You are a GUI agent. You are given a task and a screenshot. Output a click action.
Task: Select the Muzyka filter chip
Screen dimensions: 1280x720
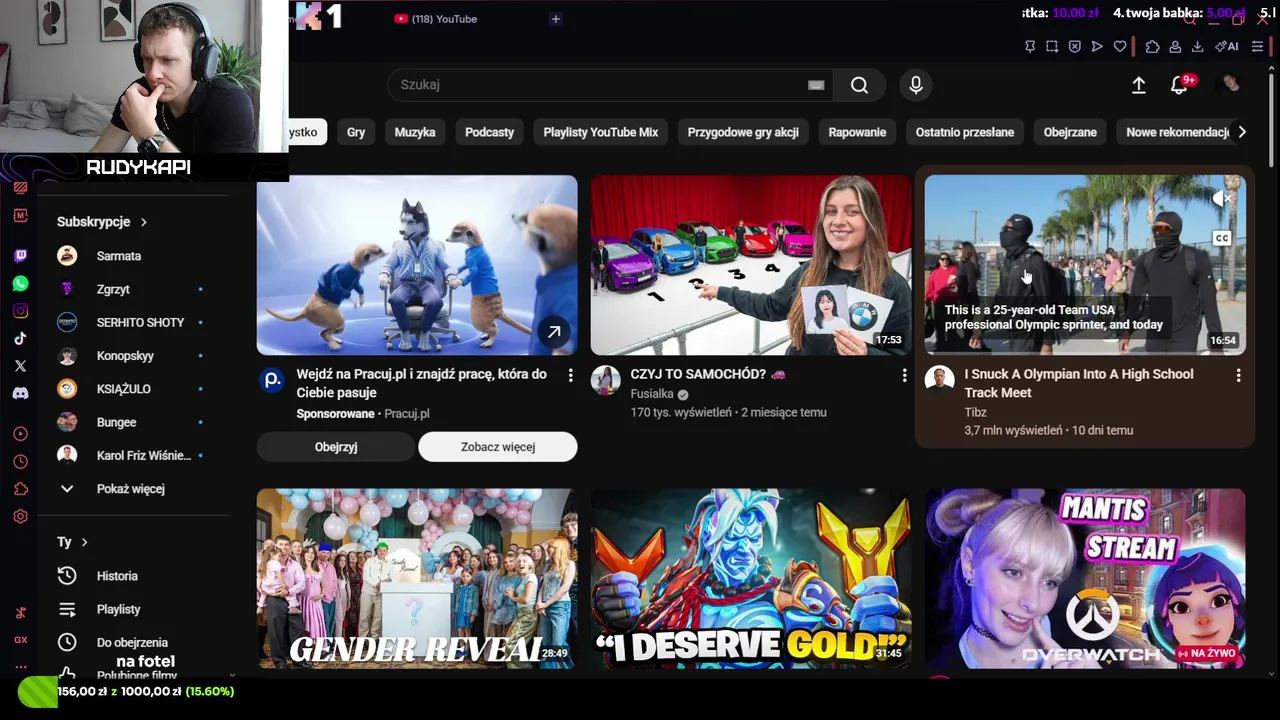pos(415,132)
